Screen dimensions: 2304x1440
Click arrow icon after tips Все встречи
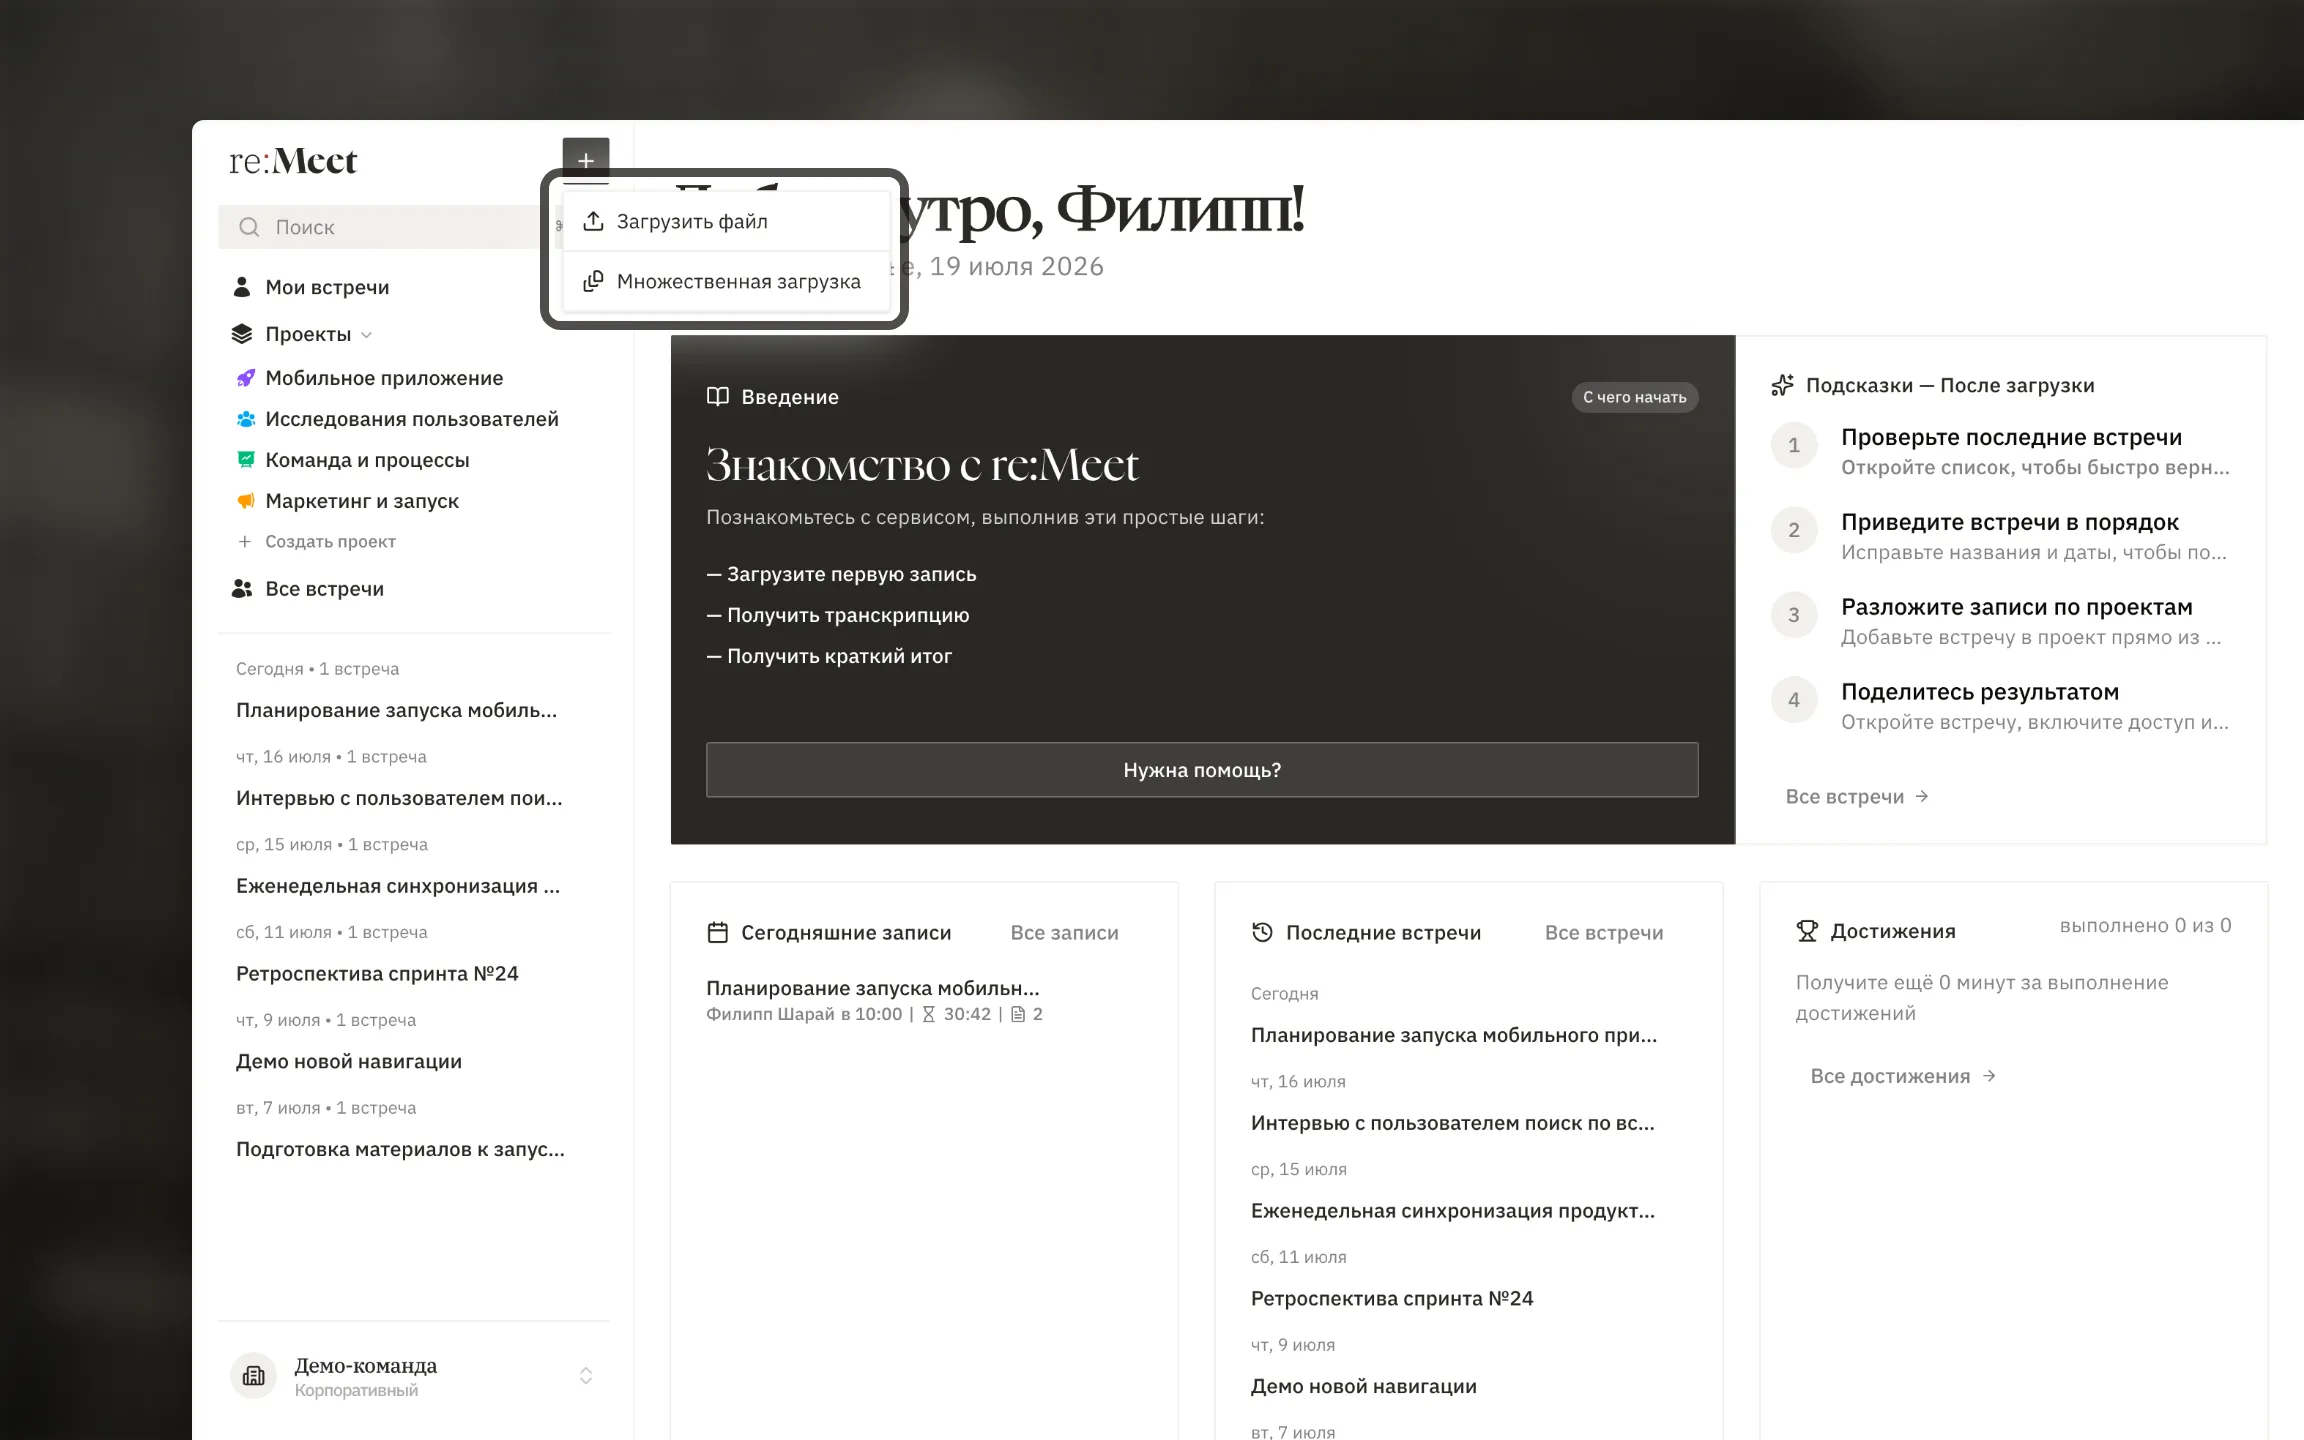pos(1921,797)
